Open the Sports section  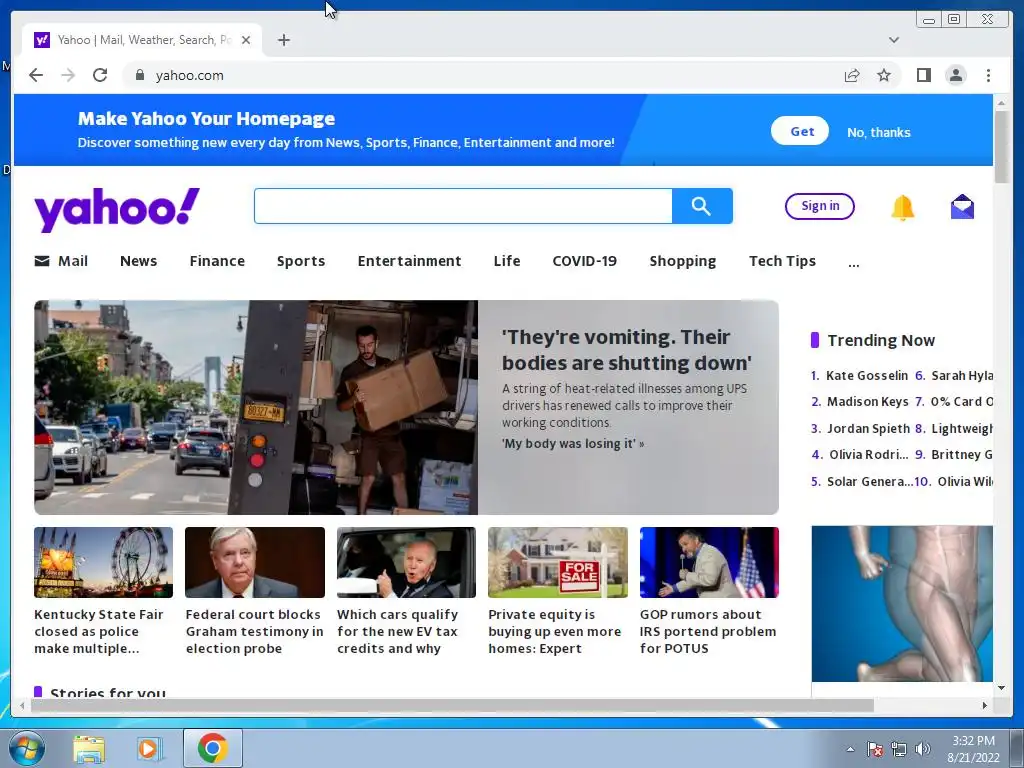(300, 261)
